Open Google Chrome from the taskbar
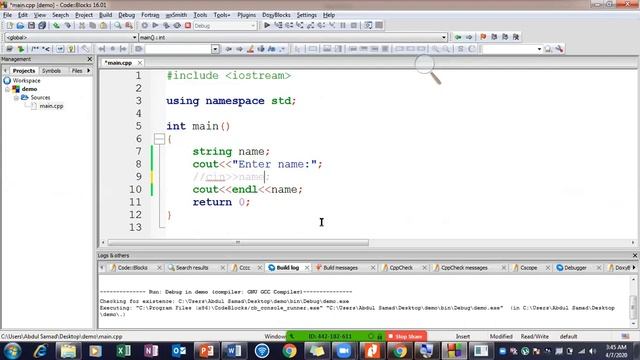 [289, 351]
